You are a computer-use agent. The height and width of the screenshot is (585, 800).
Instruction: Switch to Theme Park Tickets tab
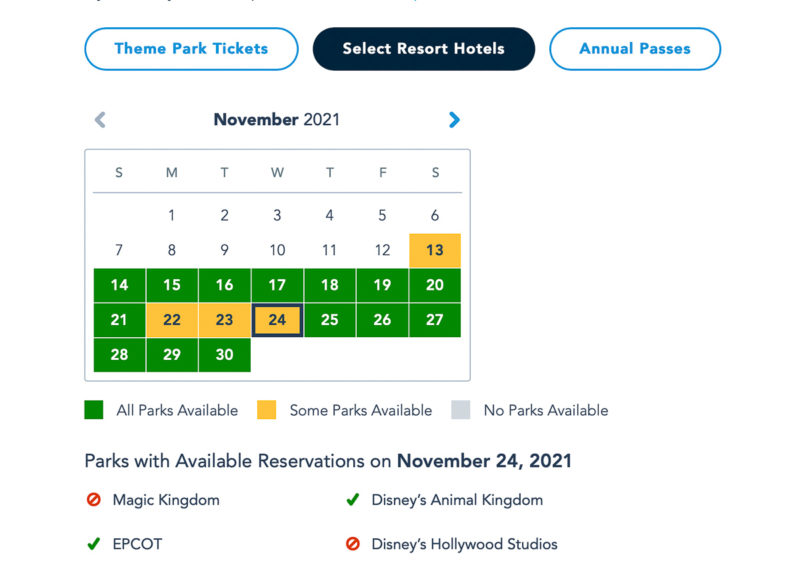click(x=191, y=49)
